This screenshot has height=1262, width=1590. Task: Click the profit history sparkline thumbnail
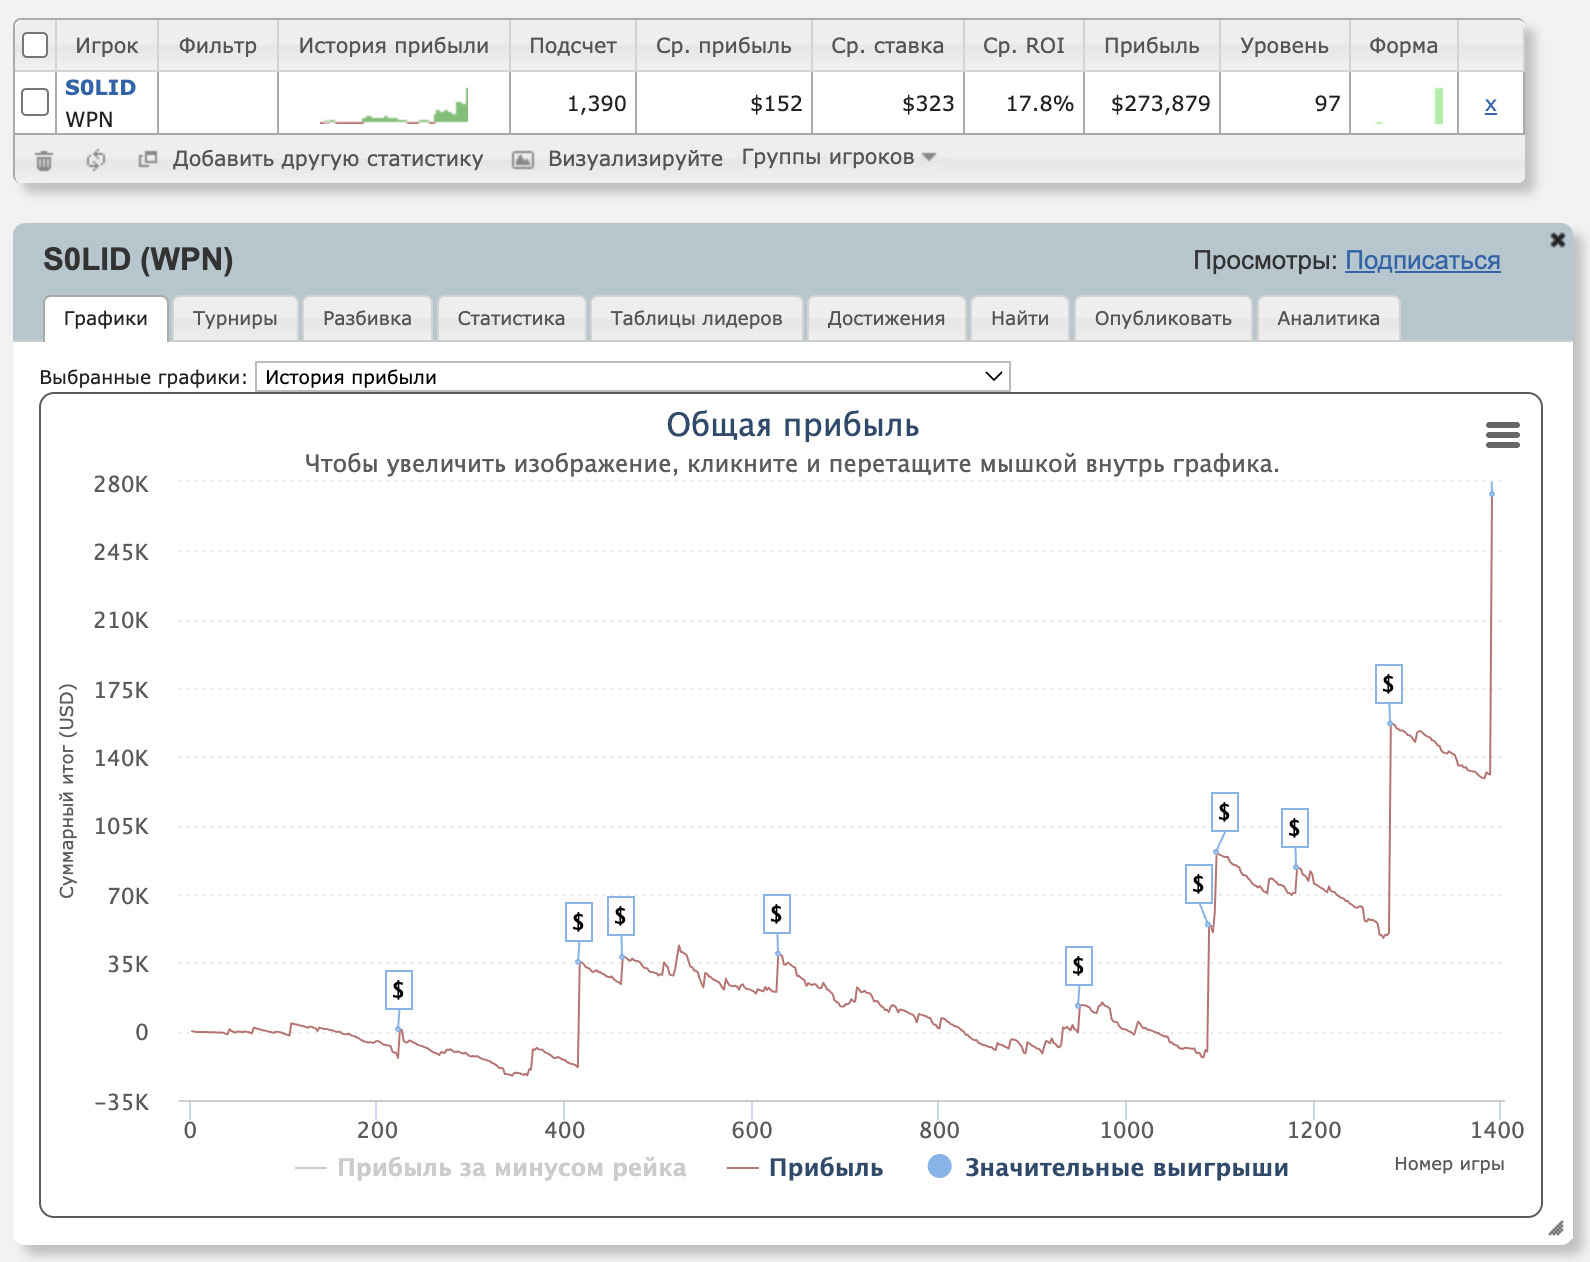[394, 104]
